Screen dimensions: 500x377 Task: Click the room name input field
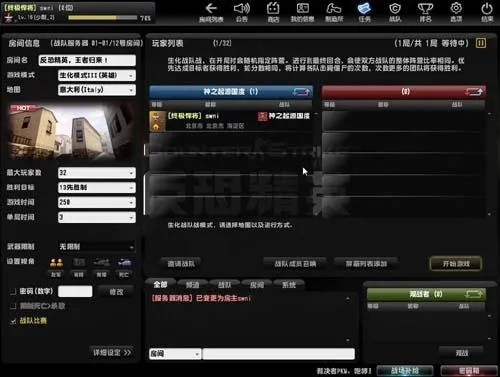pos(87,60)
